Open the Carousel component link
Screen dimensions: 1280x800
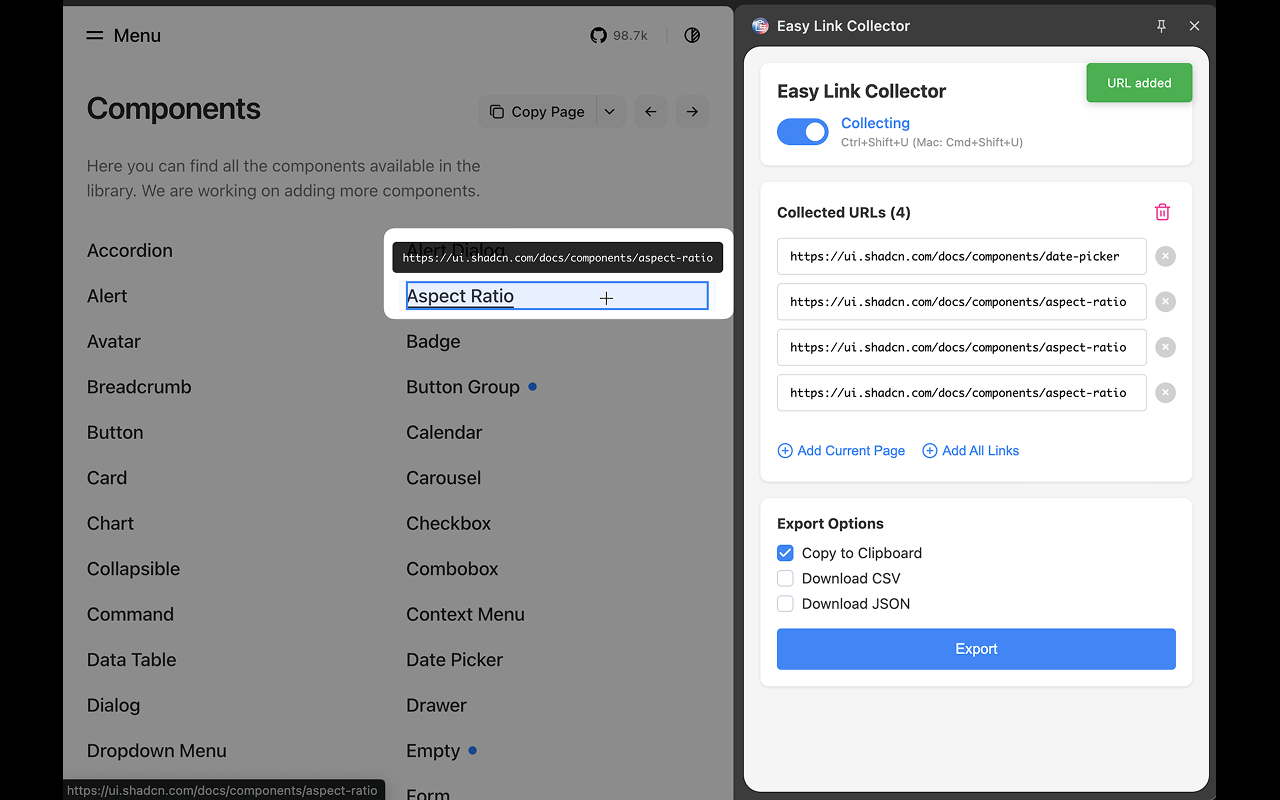pyautogui.click(x=444, y=478)
